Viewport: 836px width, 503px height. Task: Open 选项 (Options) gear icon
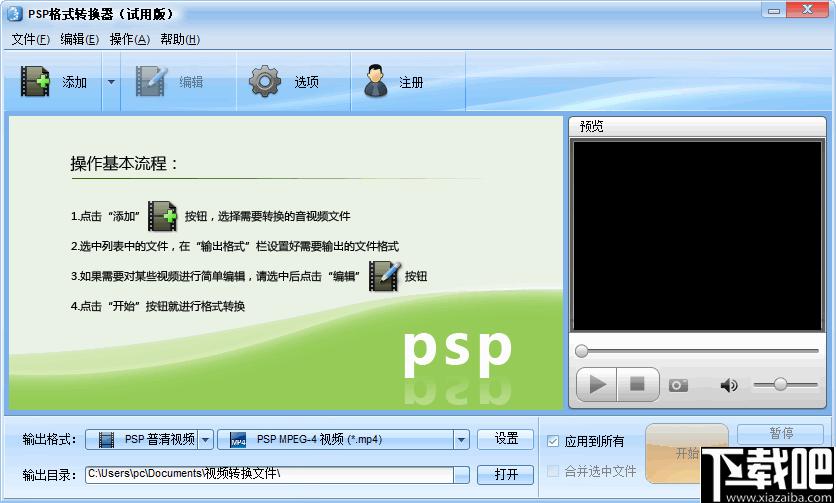click(x=264, y=81)
